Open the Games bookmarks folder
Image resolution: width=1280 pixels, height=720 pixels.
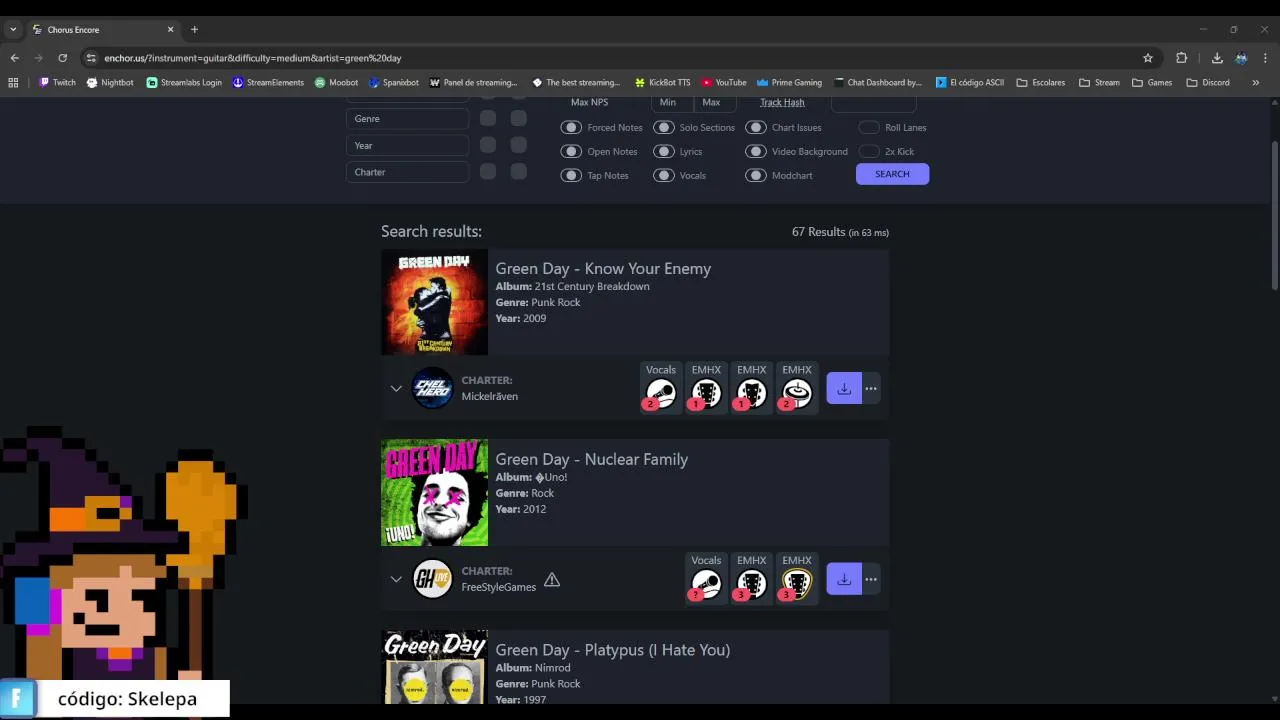tap(1152, 82)
